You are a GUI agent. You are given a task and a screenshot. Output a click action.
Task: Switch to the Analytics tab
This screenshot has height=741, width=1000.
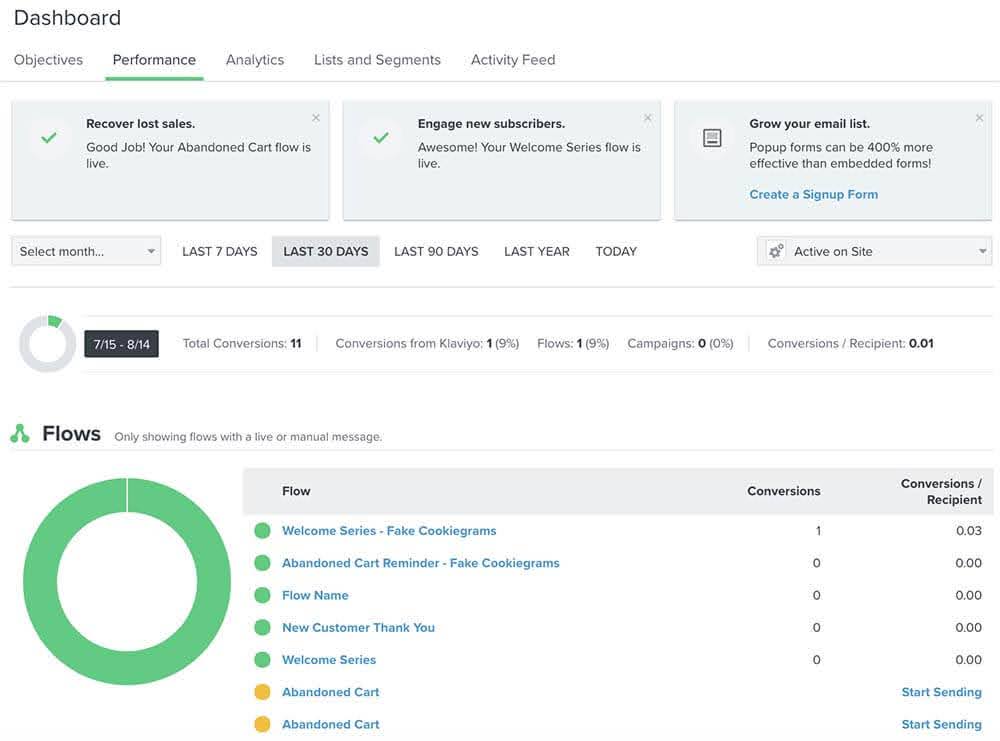click(254, 59)
